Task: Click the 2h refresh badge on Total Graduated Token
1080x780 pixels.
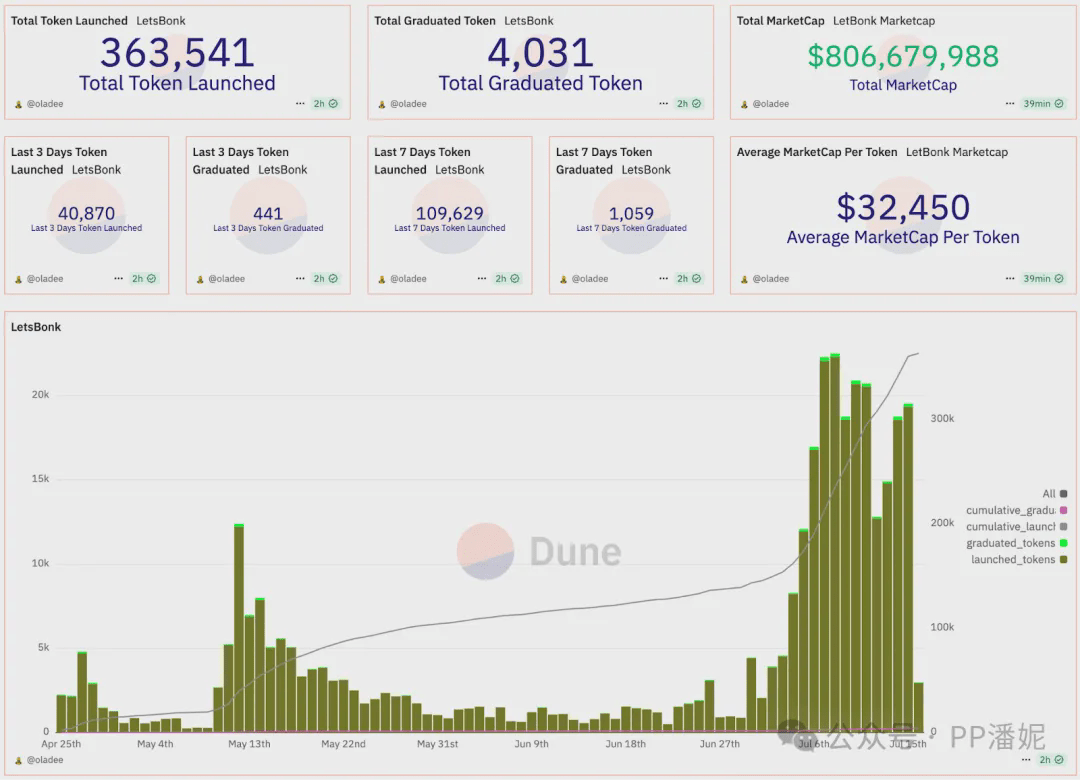Action: tap(689, 103)
